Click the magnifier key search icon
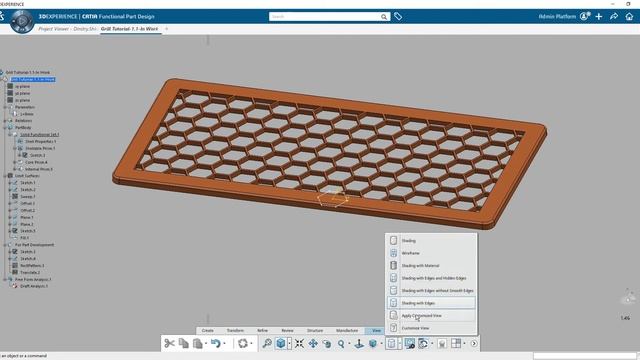Screen dimensions: 640x360 267,343
